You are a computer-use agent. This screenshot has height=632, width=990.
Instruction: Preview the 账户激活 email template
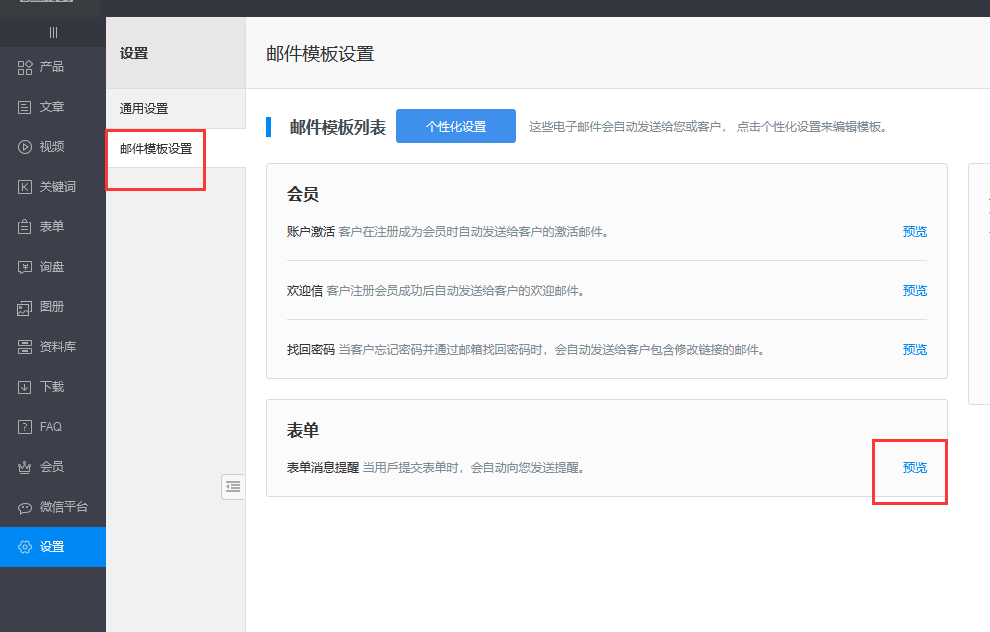pos(914,232)
